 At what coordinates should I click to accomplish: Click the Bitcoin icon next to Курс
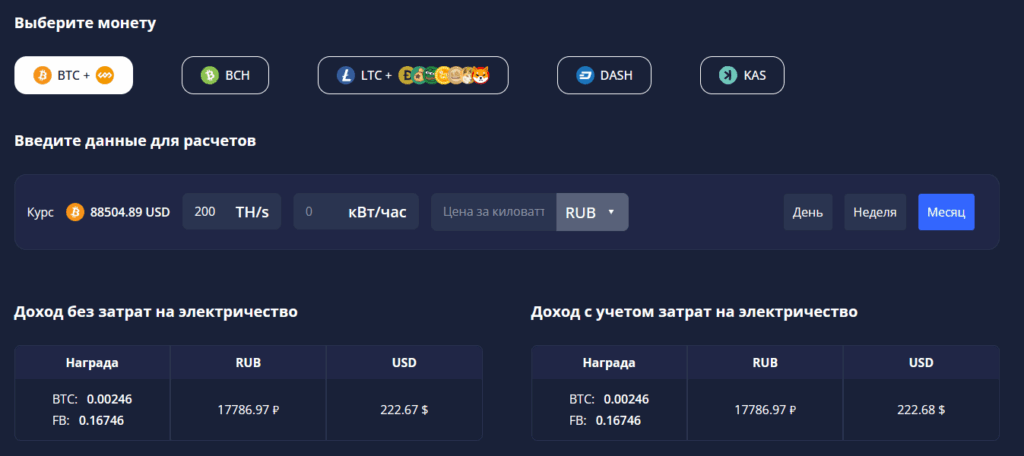(75, 212)
